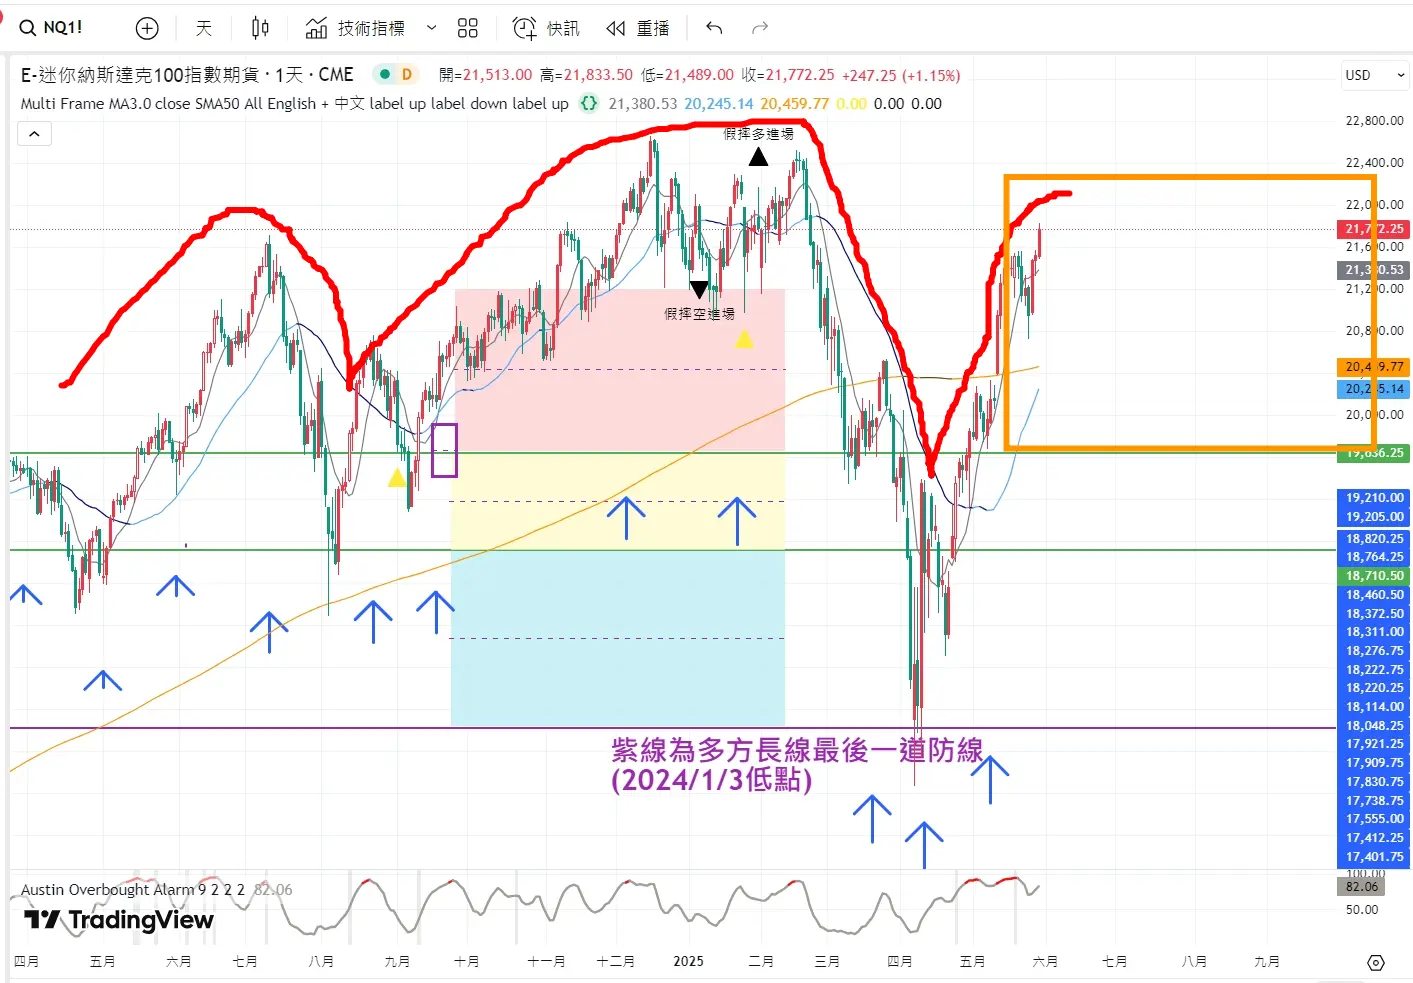Screen dimensions: 1413x983
Task: Open the NQ1! symbol search
Action: pyautogui.click(x=52, y=28)
